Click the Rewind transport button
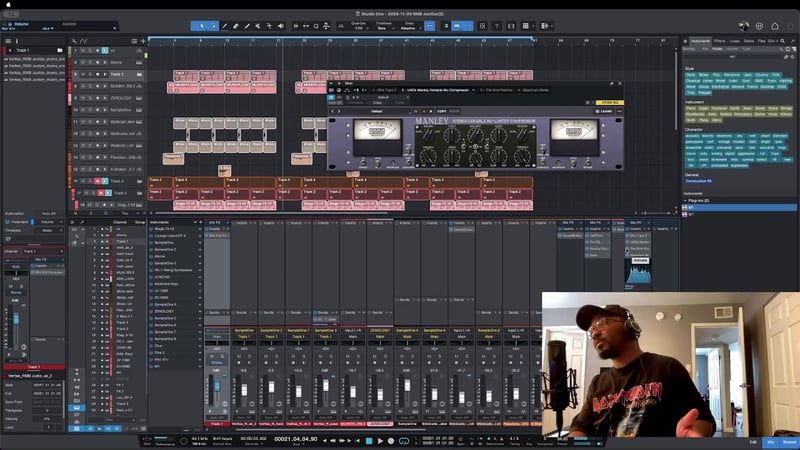 pyautogui.click(x=333, y=440)
